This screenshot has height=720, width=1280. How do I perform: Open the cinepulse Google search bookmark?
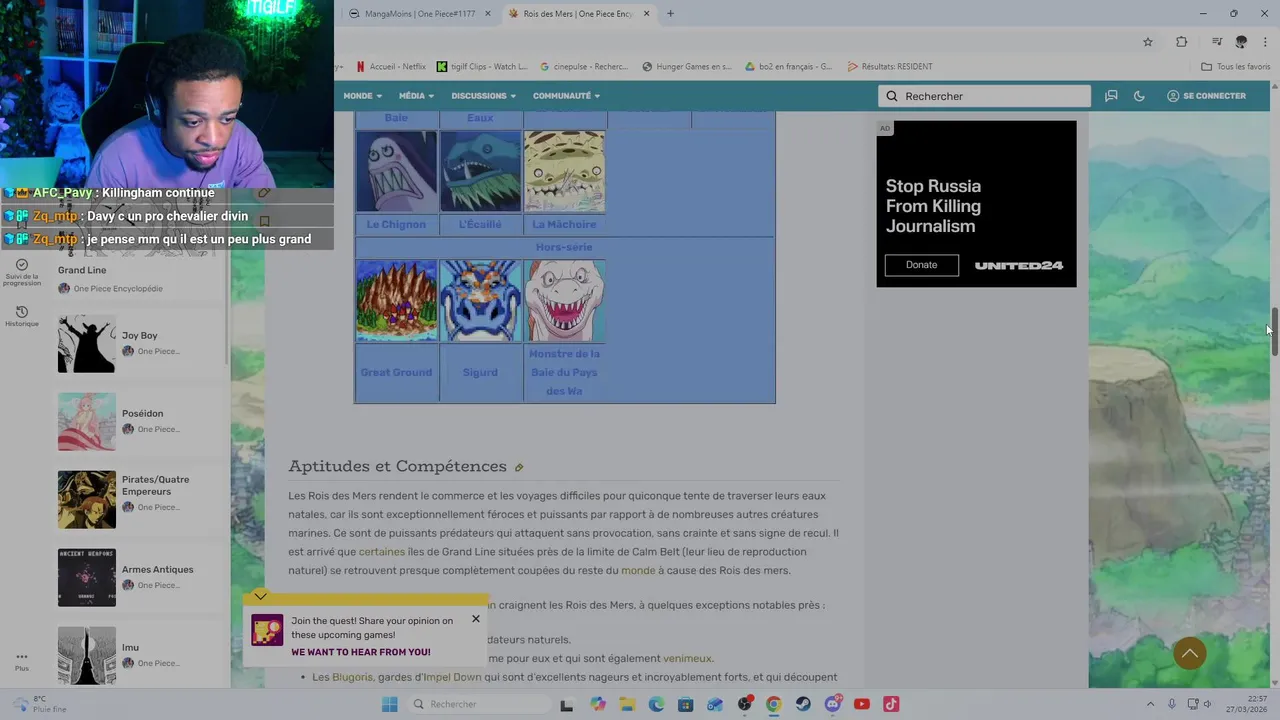584,67
